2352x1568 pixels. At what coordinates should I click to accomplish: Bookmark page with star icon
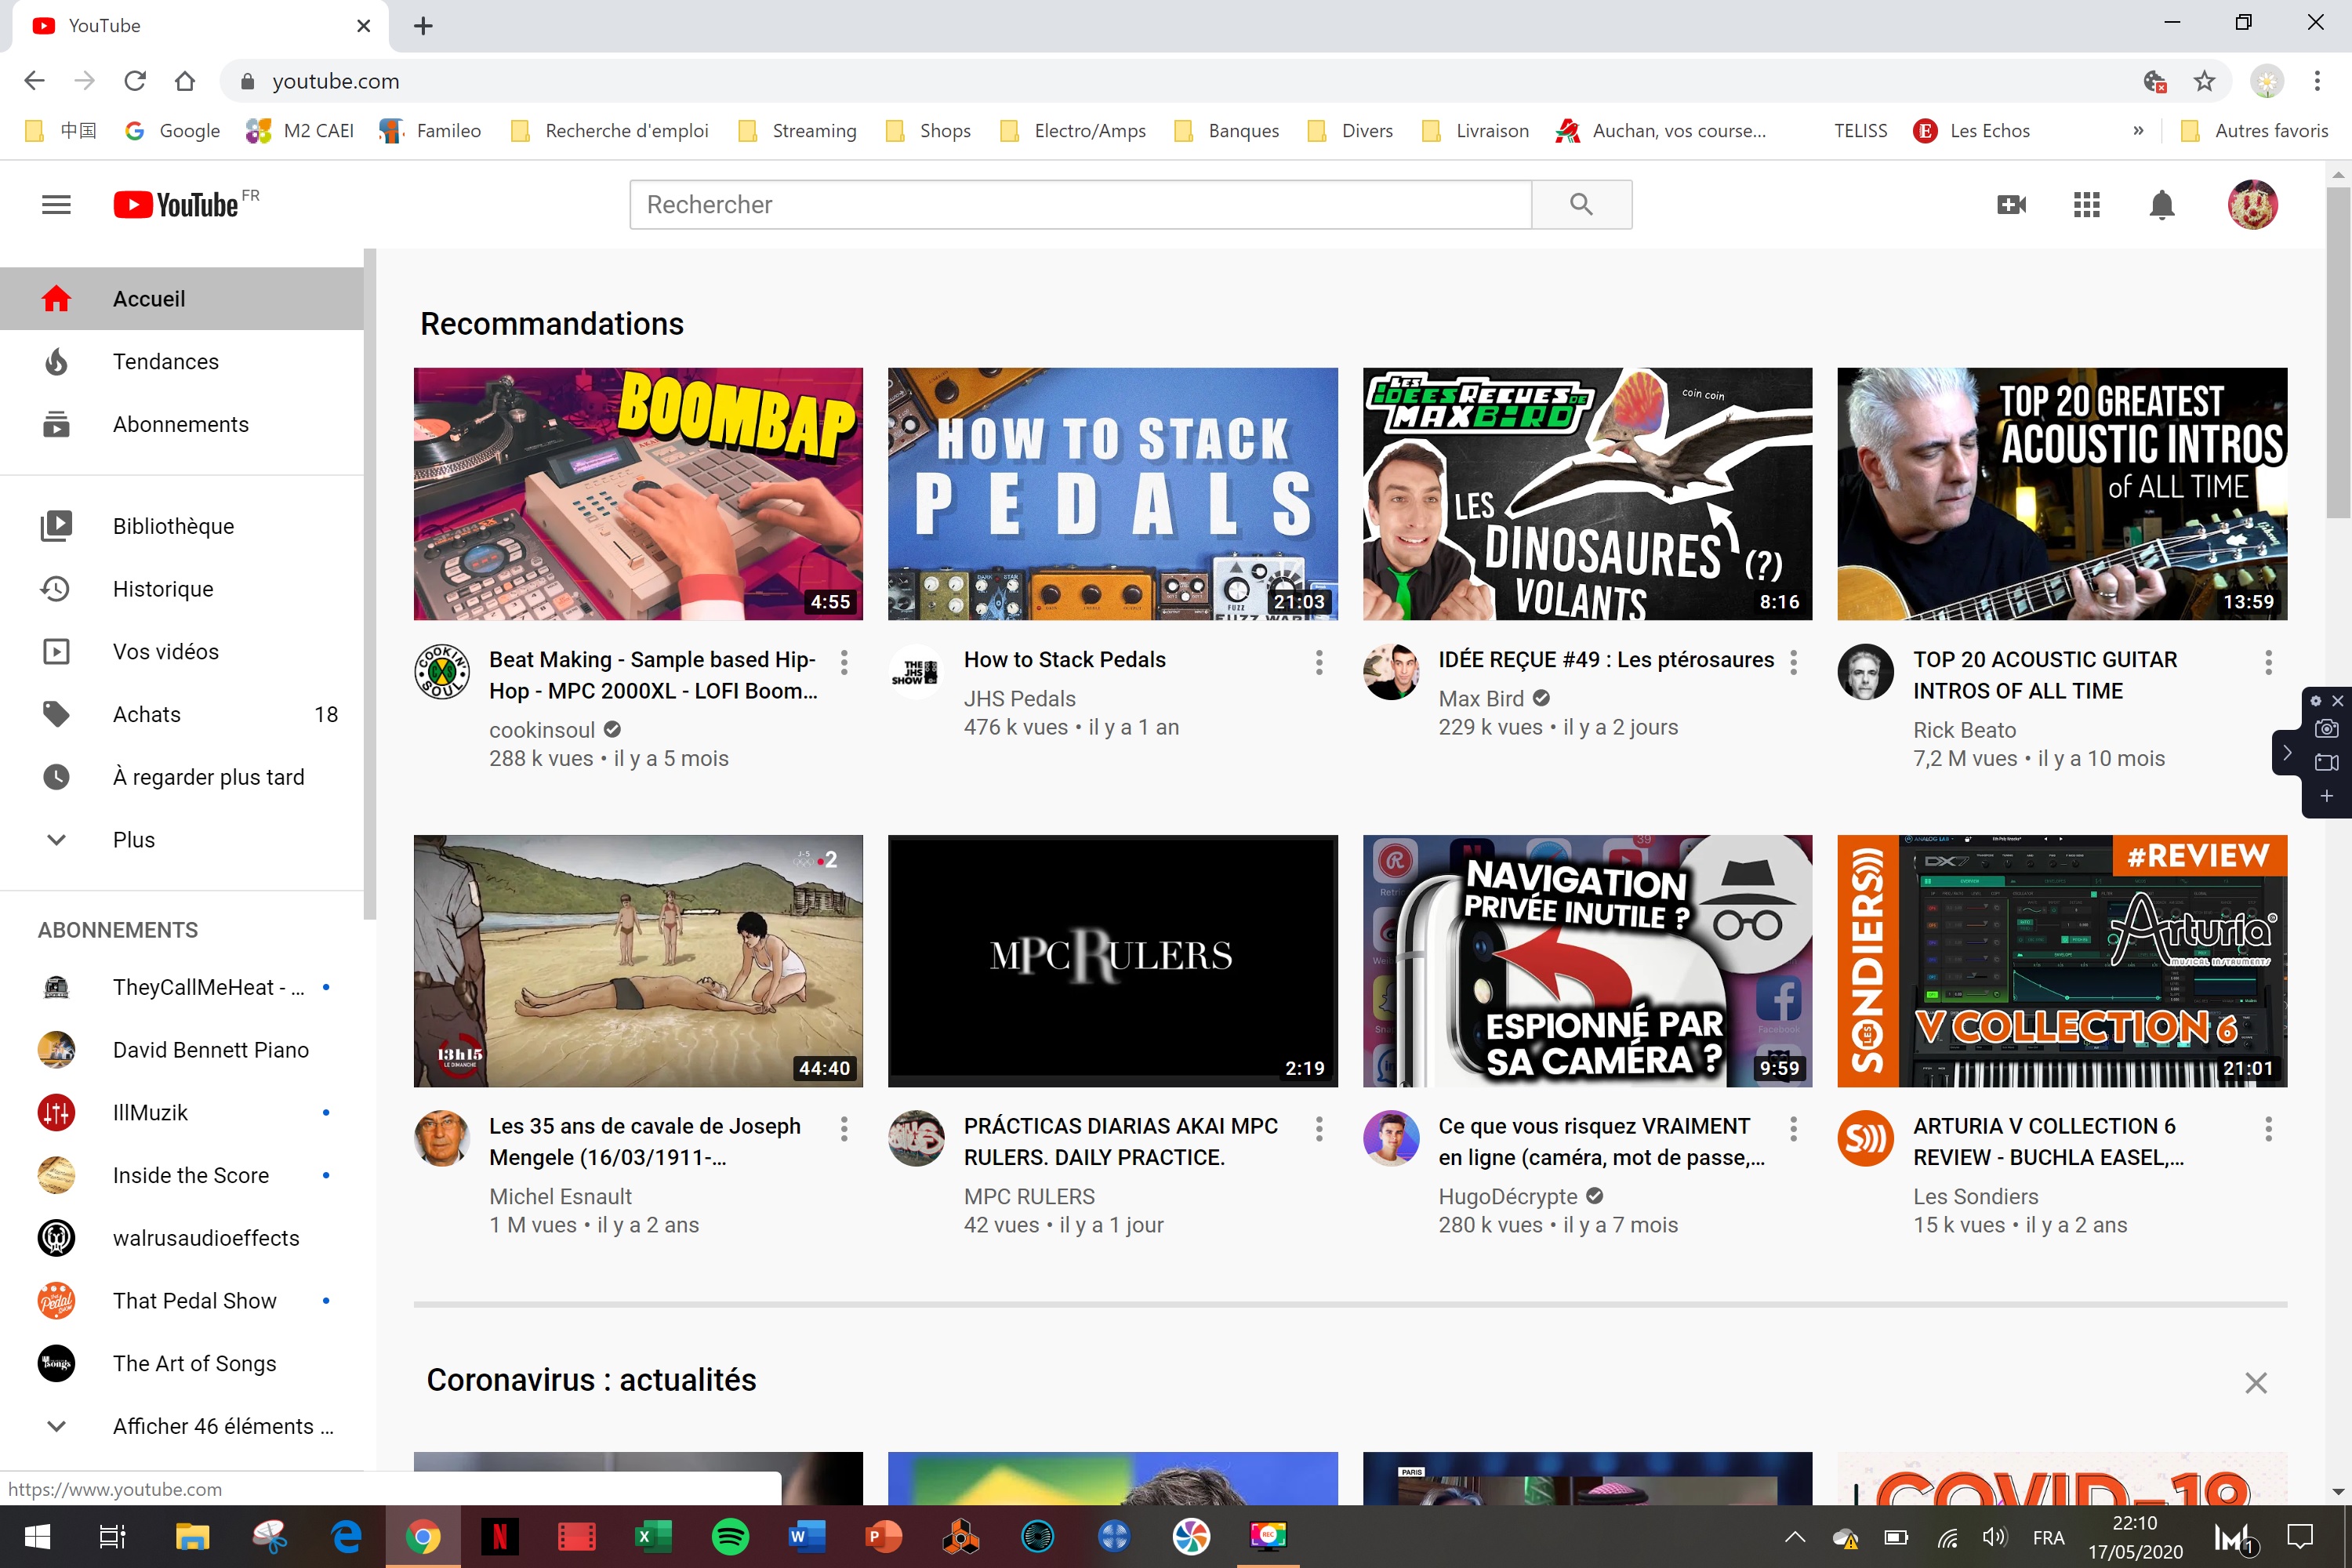click(2204, 81)
